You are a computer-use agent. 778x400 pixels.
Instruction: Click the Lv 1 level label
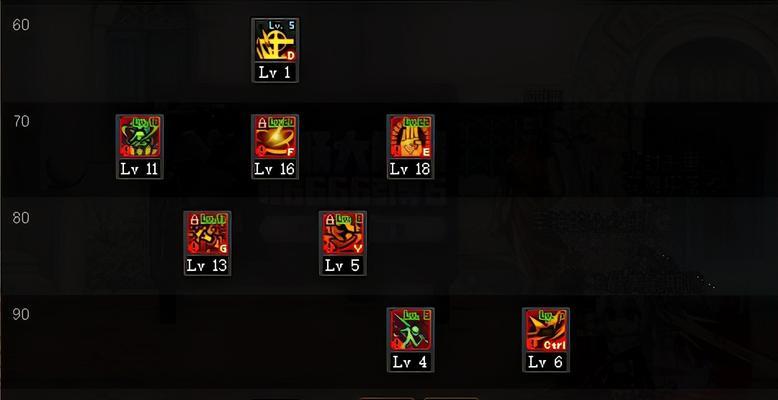275,72
